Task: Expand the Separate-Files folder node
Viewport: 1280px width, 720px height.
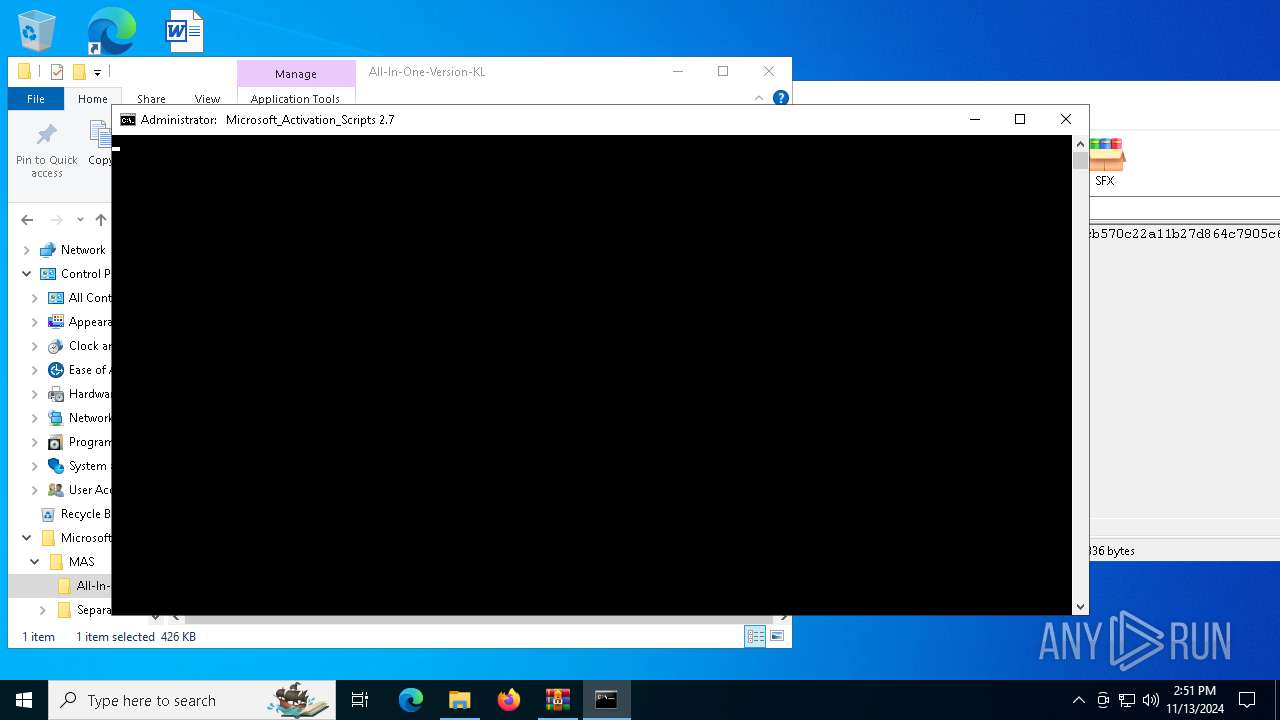Action: point(43,610)
